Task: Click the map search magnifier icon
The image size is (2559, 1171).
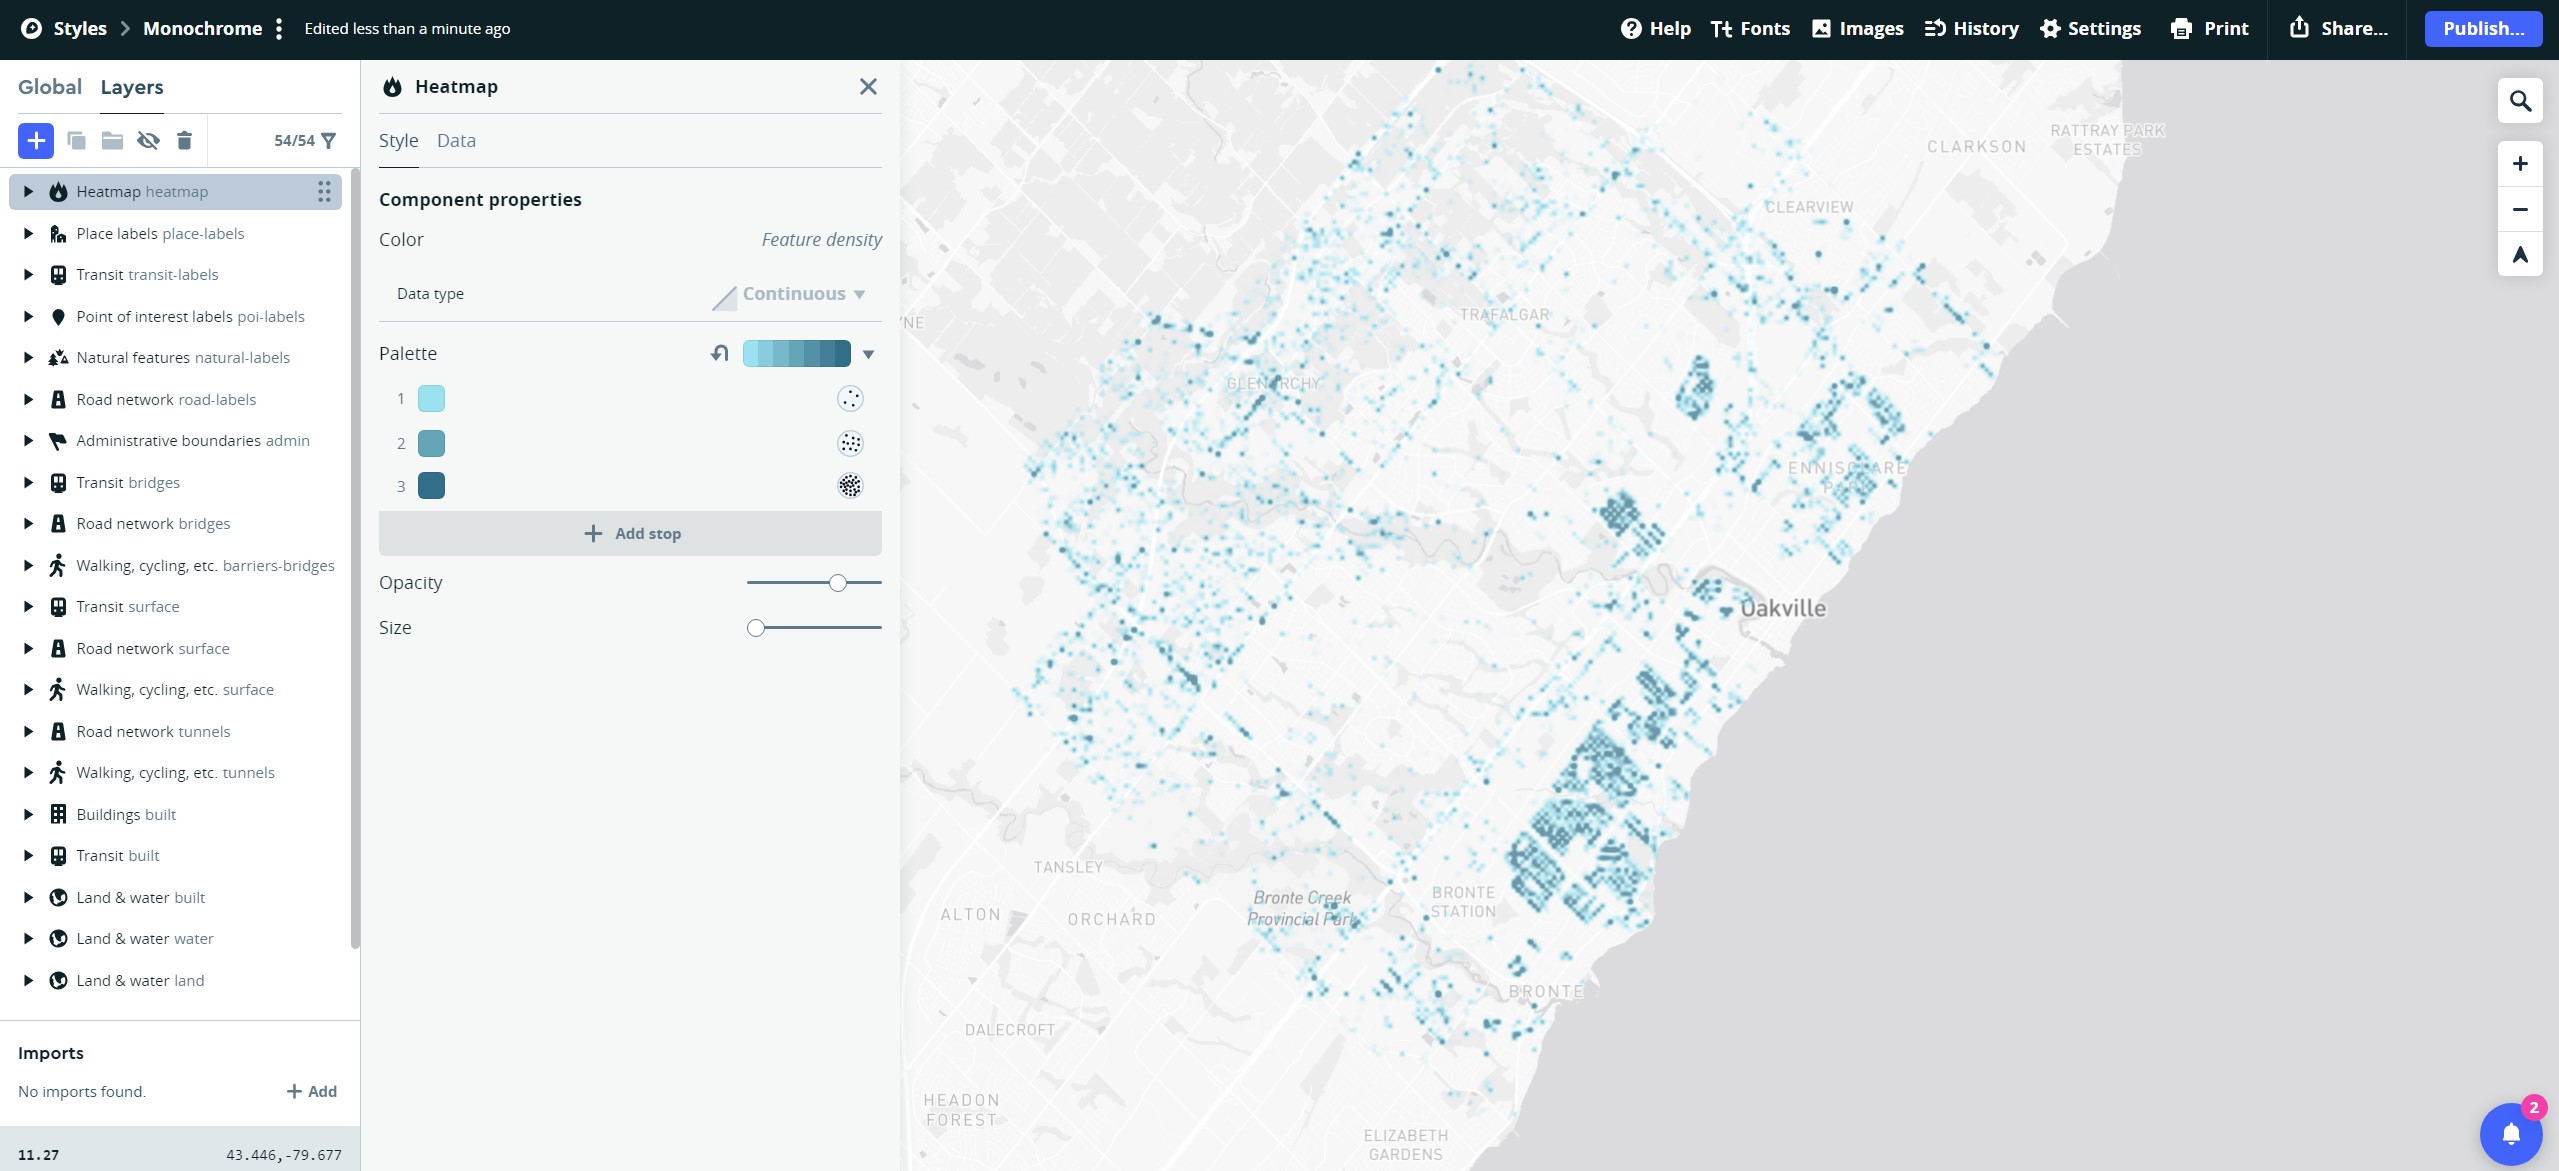Action: [x=2520, y=101]
